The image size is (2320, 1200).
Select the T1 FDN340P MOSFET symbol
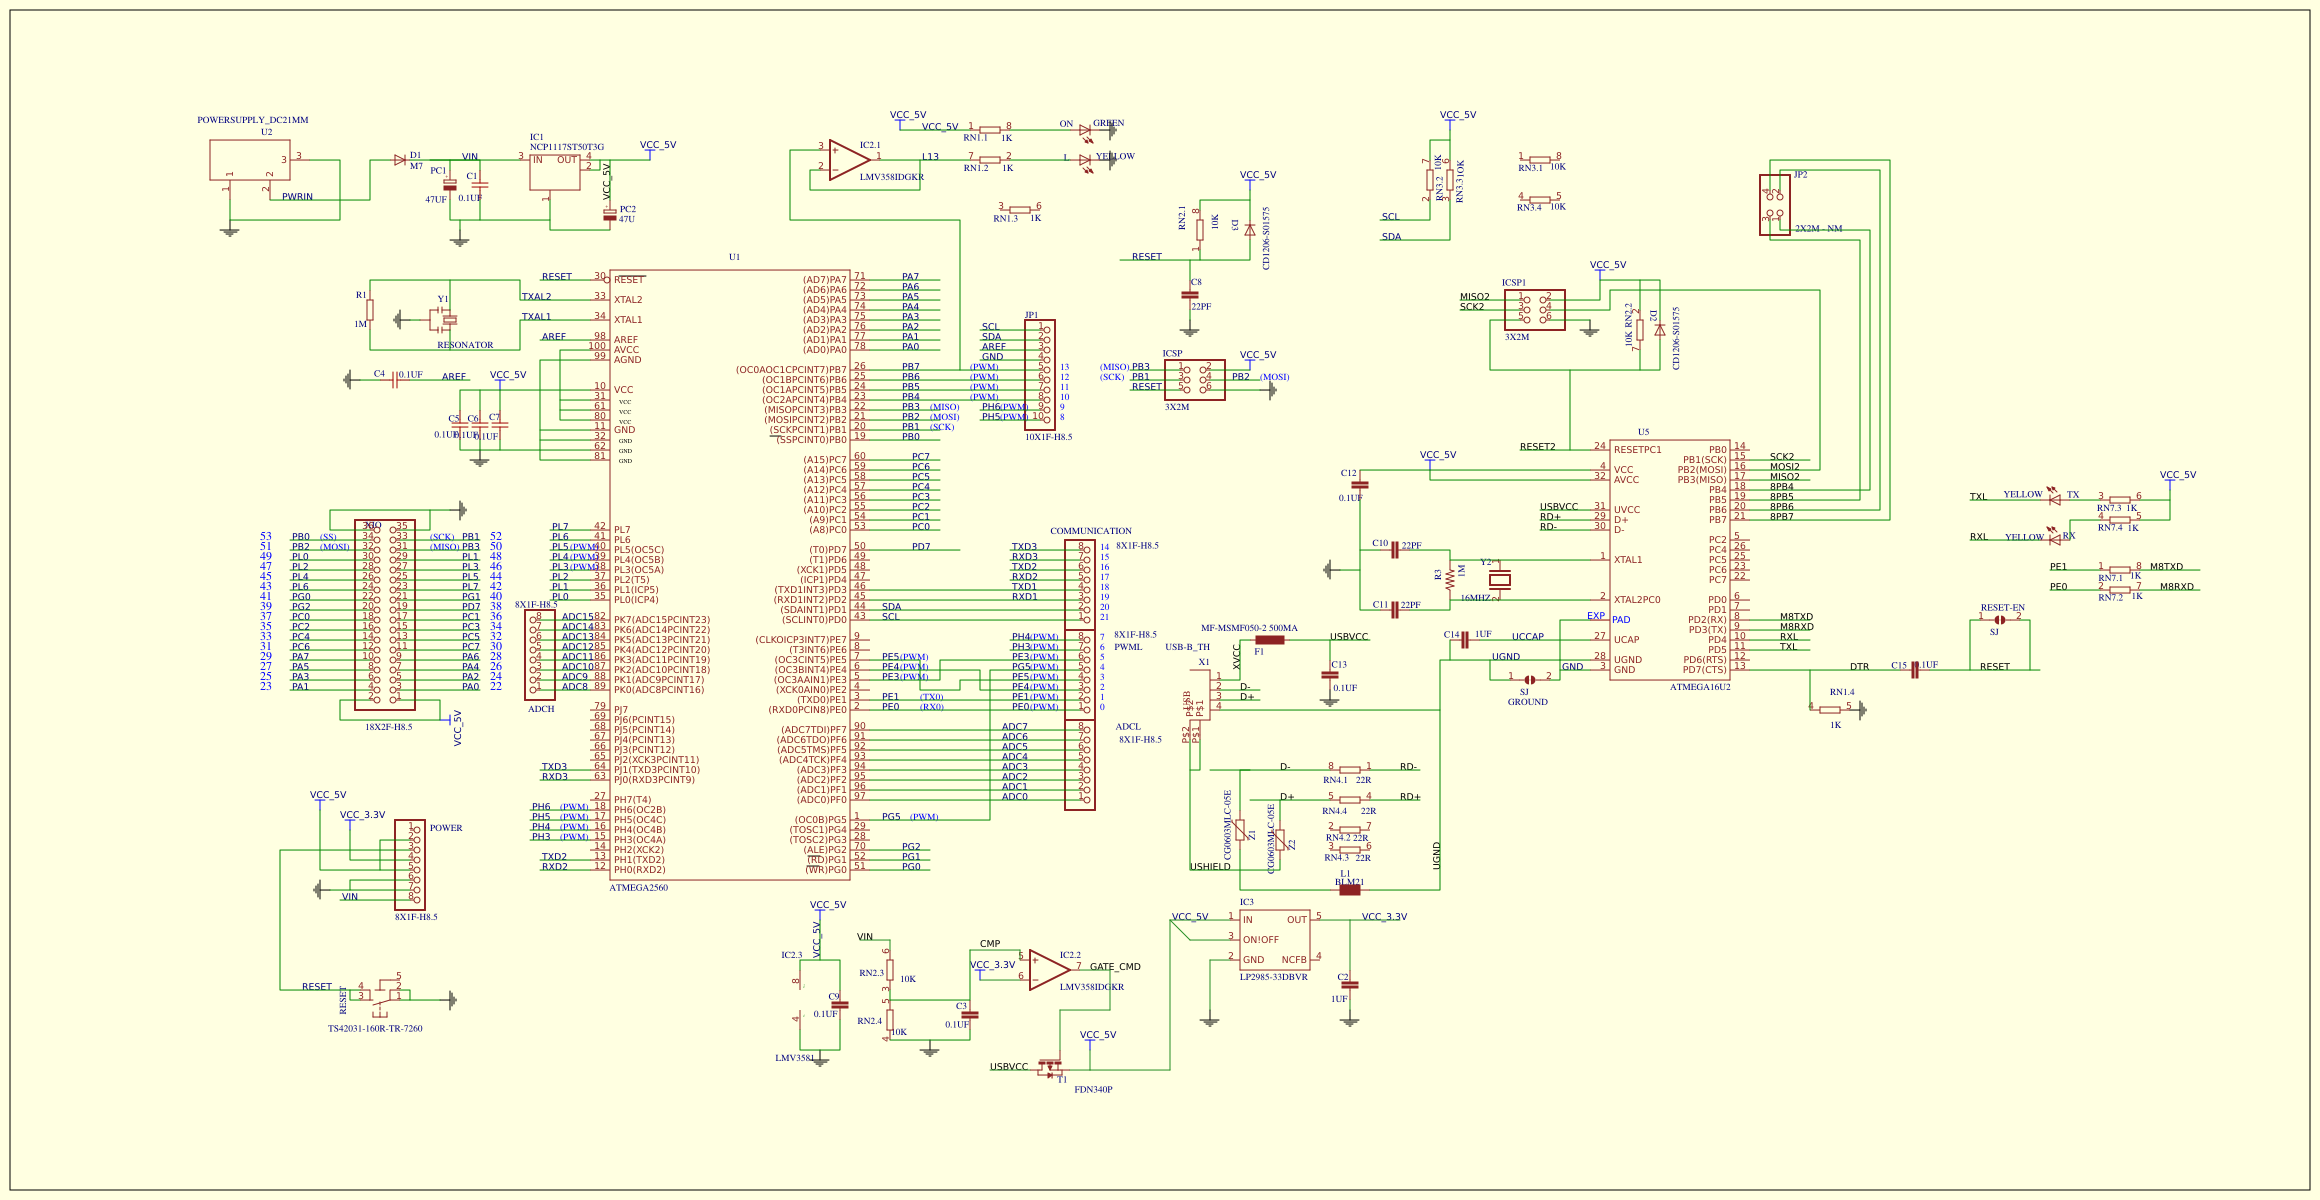pyautogui.click(x=1050, y=1067)
